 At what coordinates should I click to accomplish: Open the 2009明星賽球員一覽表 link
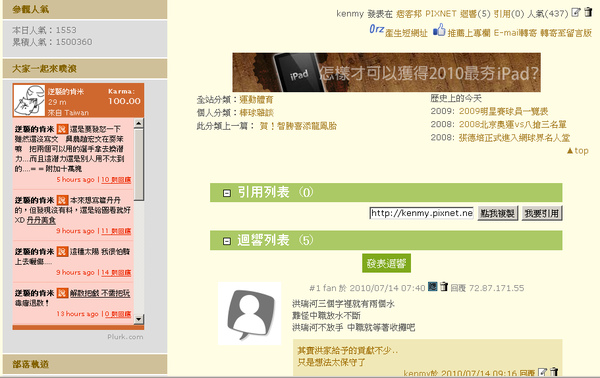click(503, 111)
